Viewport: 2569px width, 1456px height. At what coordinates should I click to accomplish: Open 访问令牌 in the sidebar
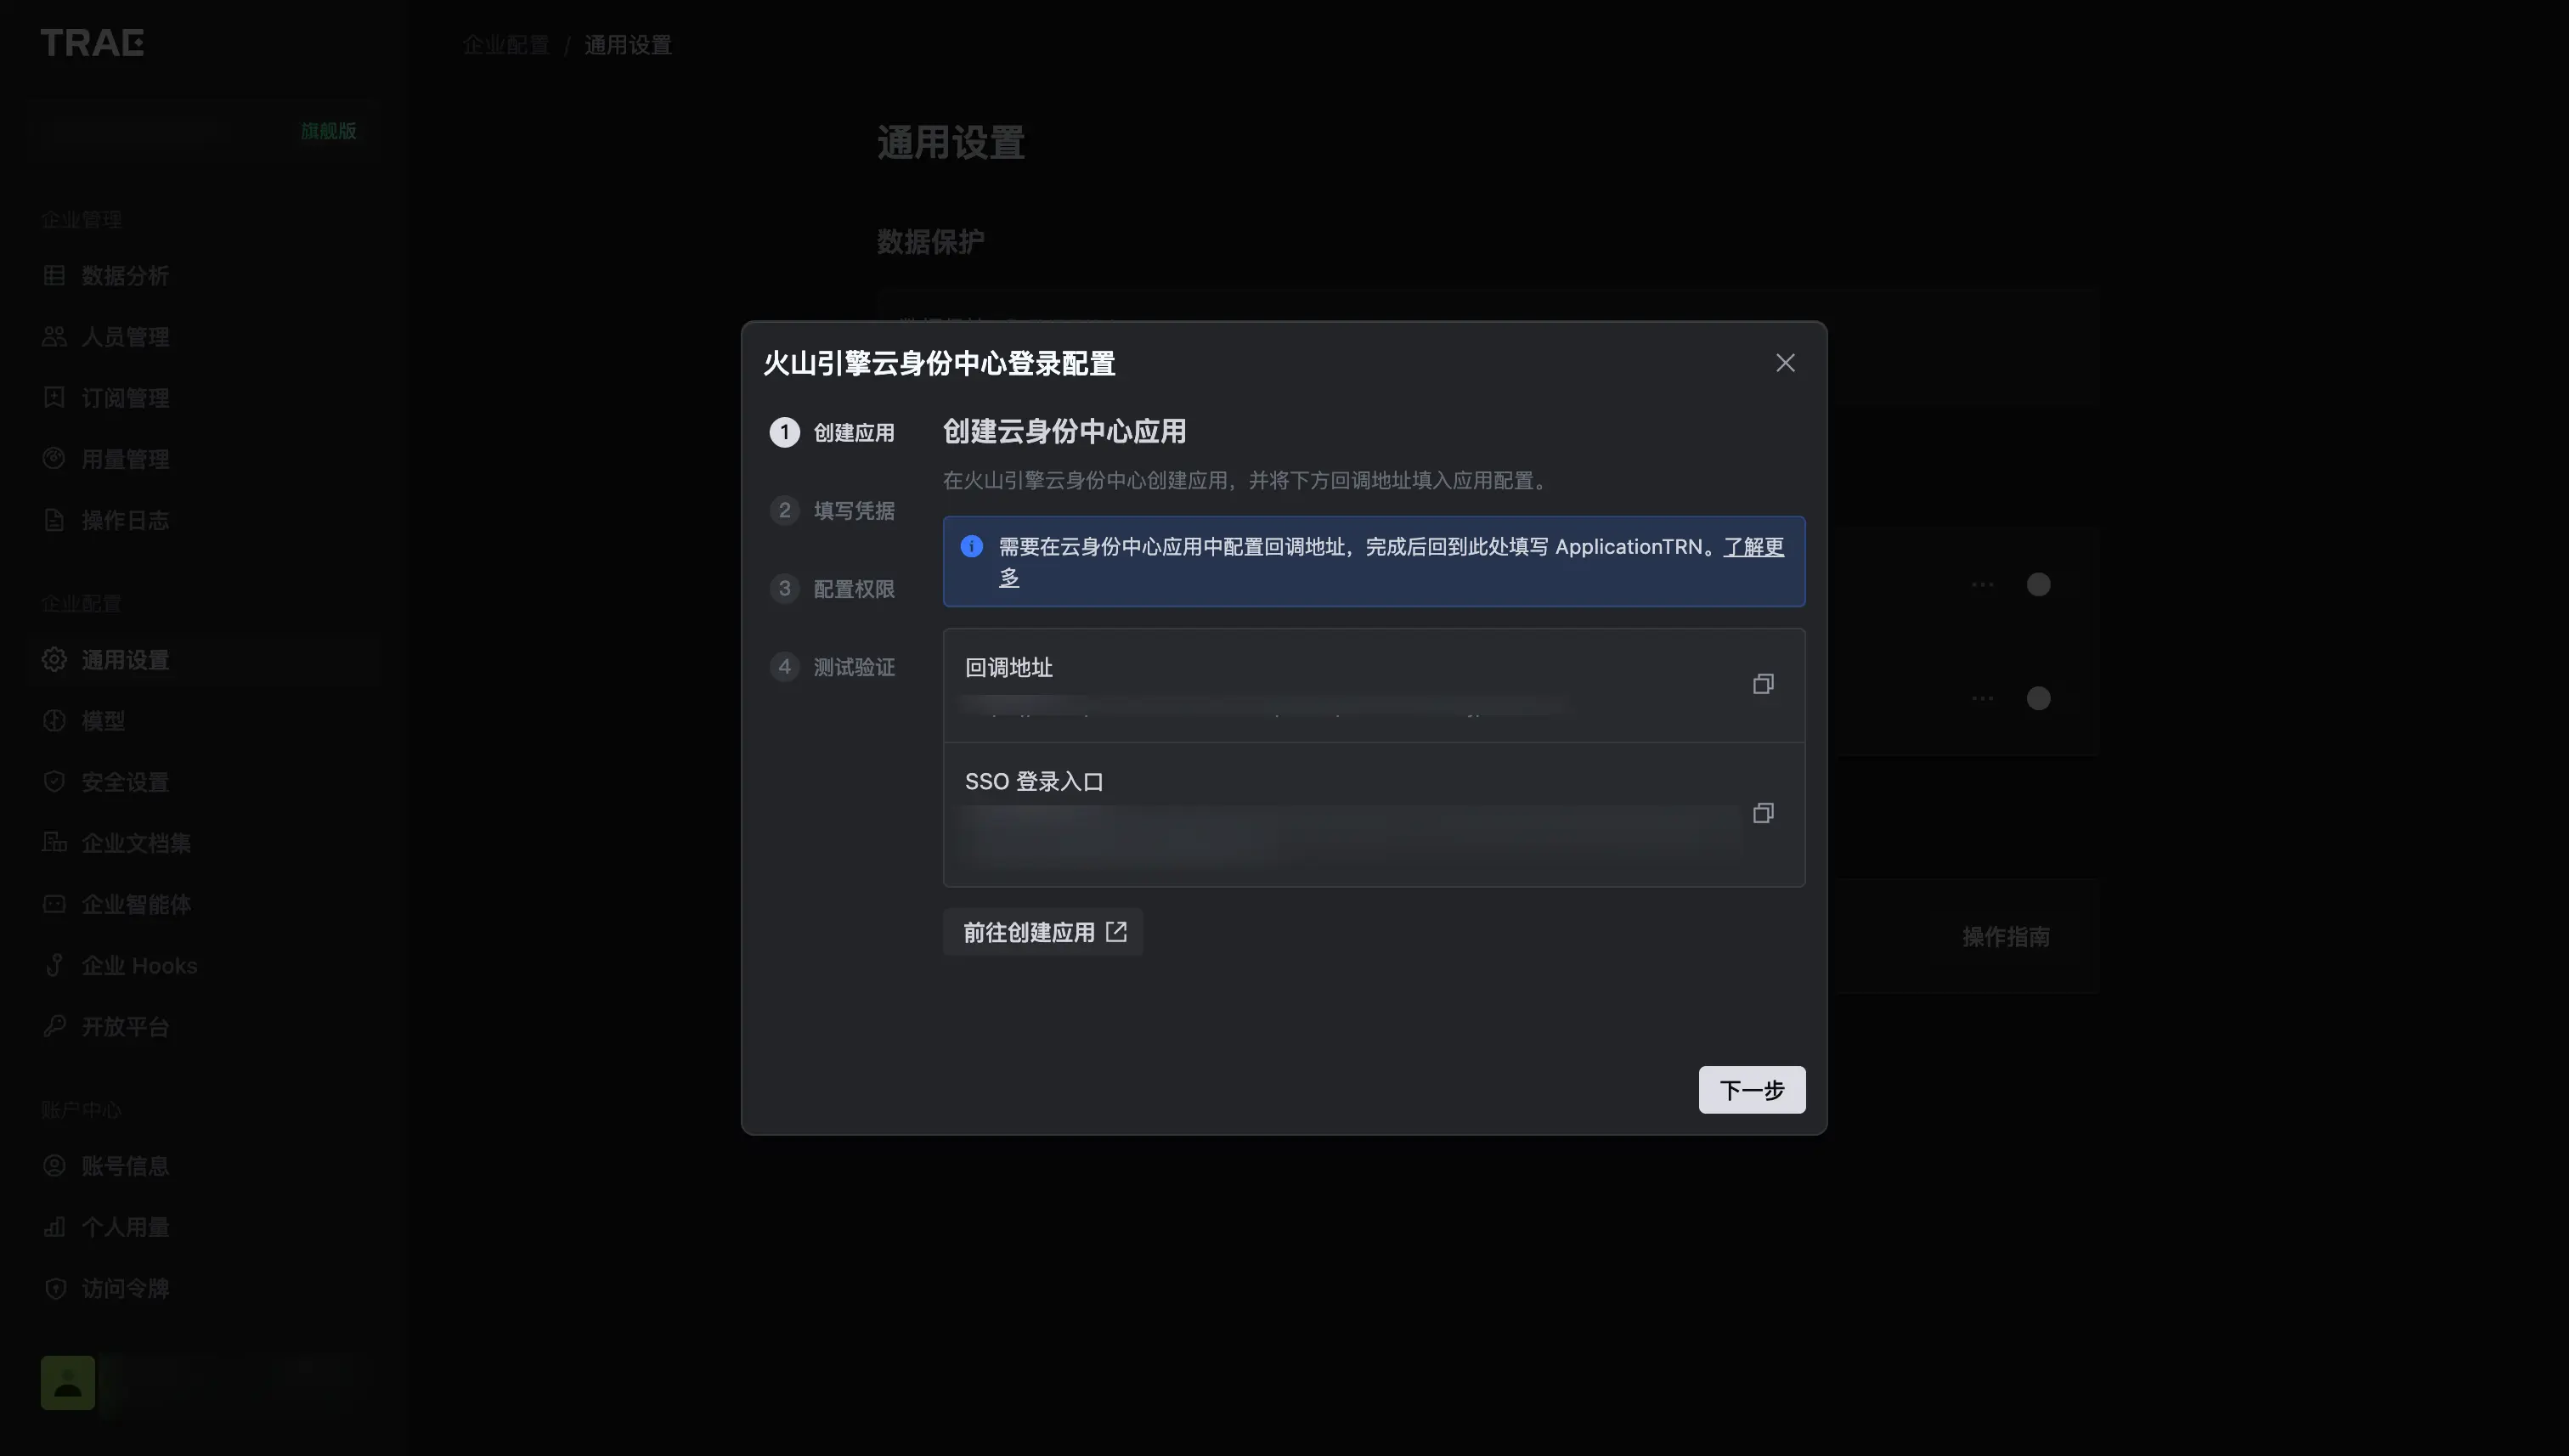pyautogui.click(x=204, y=1288)
